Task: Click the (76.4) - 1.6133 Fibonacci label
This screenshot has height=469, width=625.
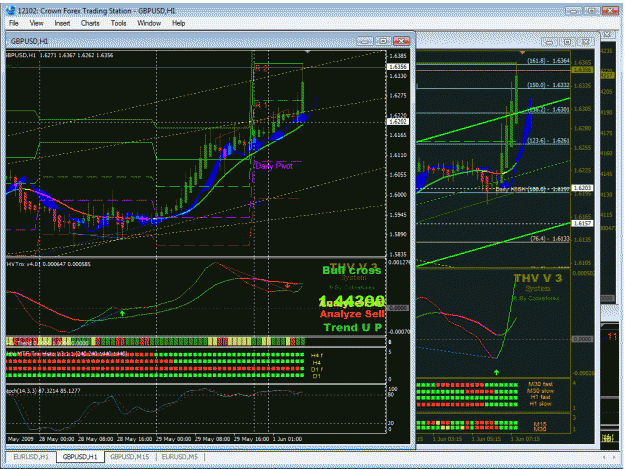Action: click(550, 239)
